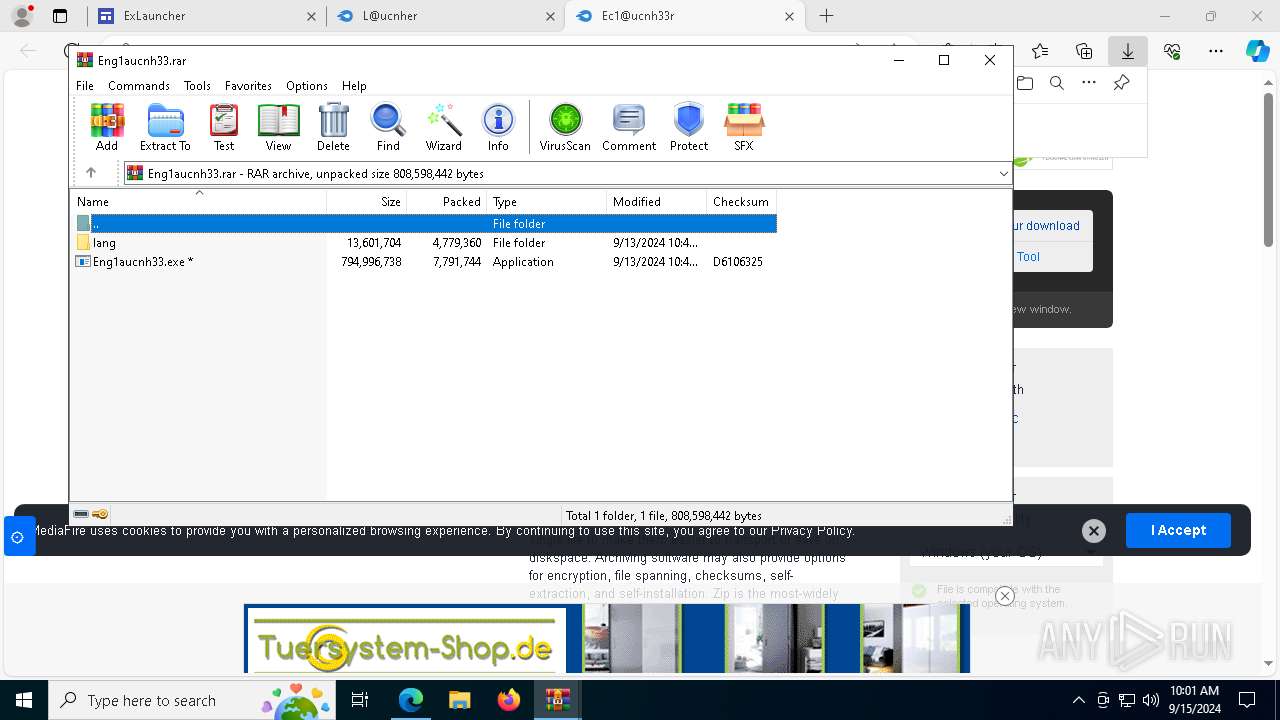
Task: Click the taskbar search box
Action: 192,700
